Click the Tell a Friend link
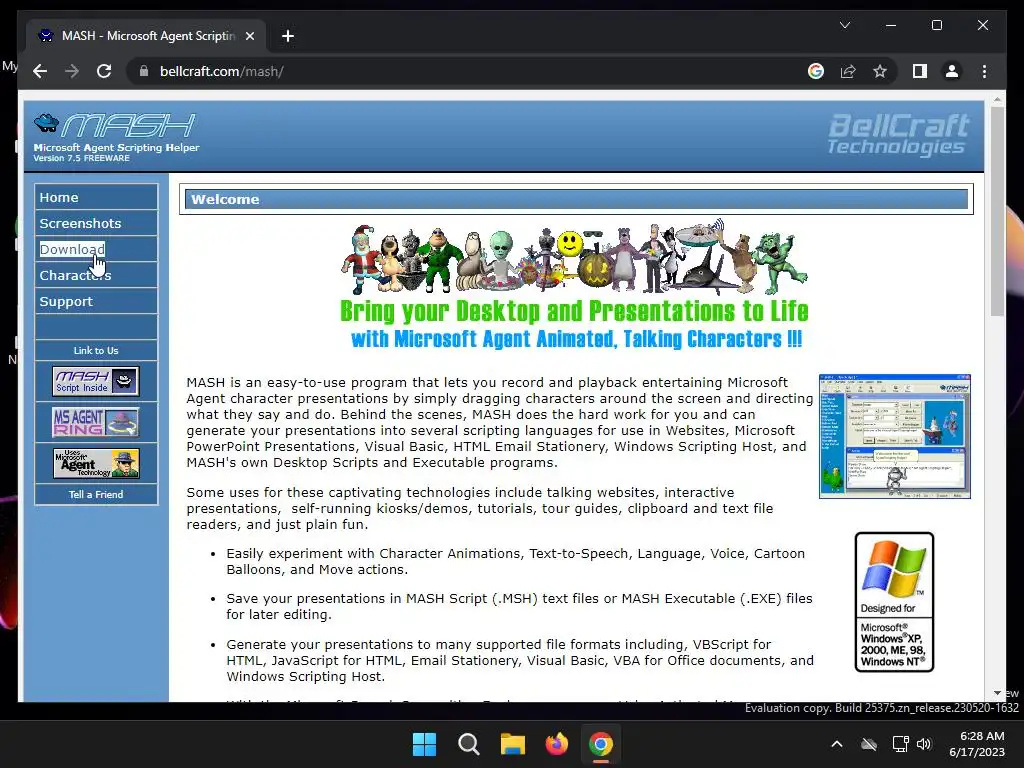This screenshot has height=768, width=1024. pyautogui.click(x=96, y=494)
